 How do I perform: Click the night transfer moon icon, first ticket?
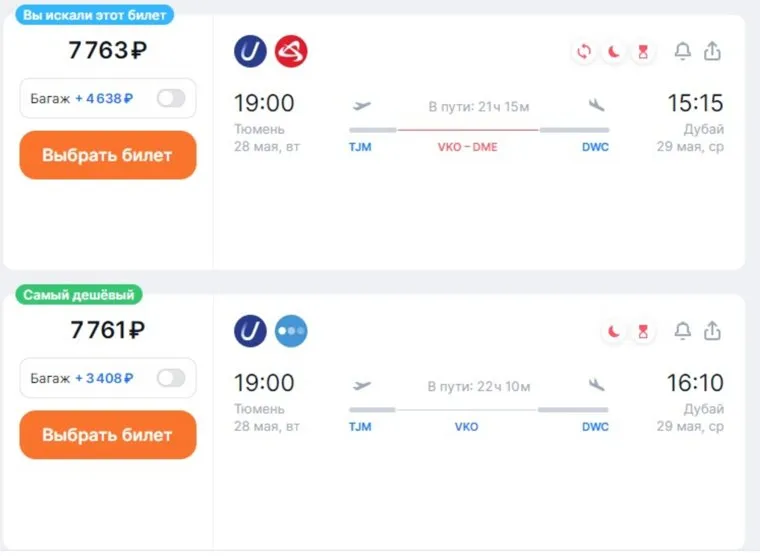(x=614, y=52)
